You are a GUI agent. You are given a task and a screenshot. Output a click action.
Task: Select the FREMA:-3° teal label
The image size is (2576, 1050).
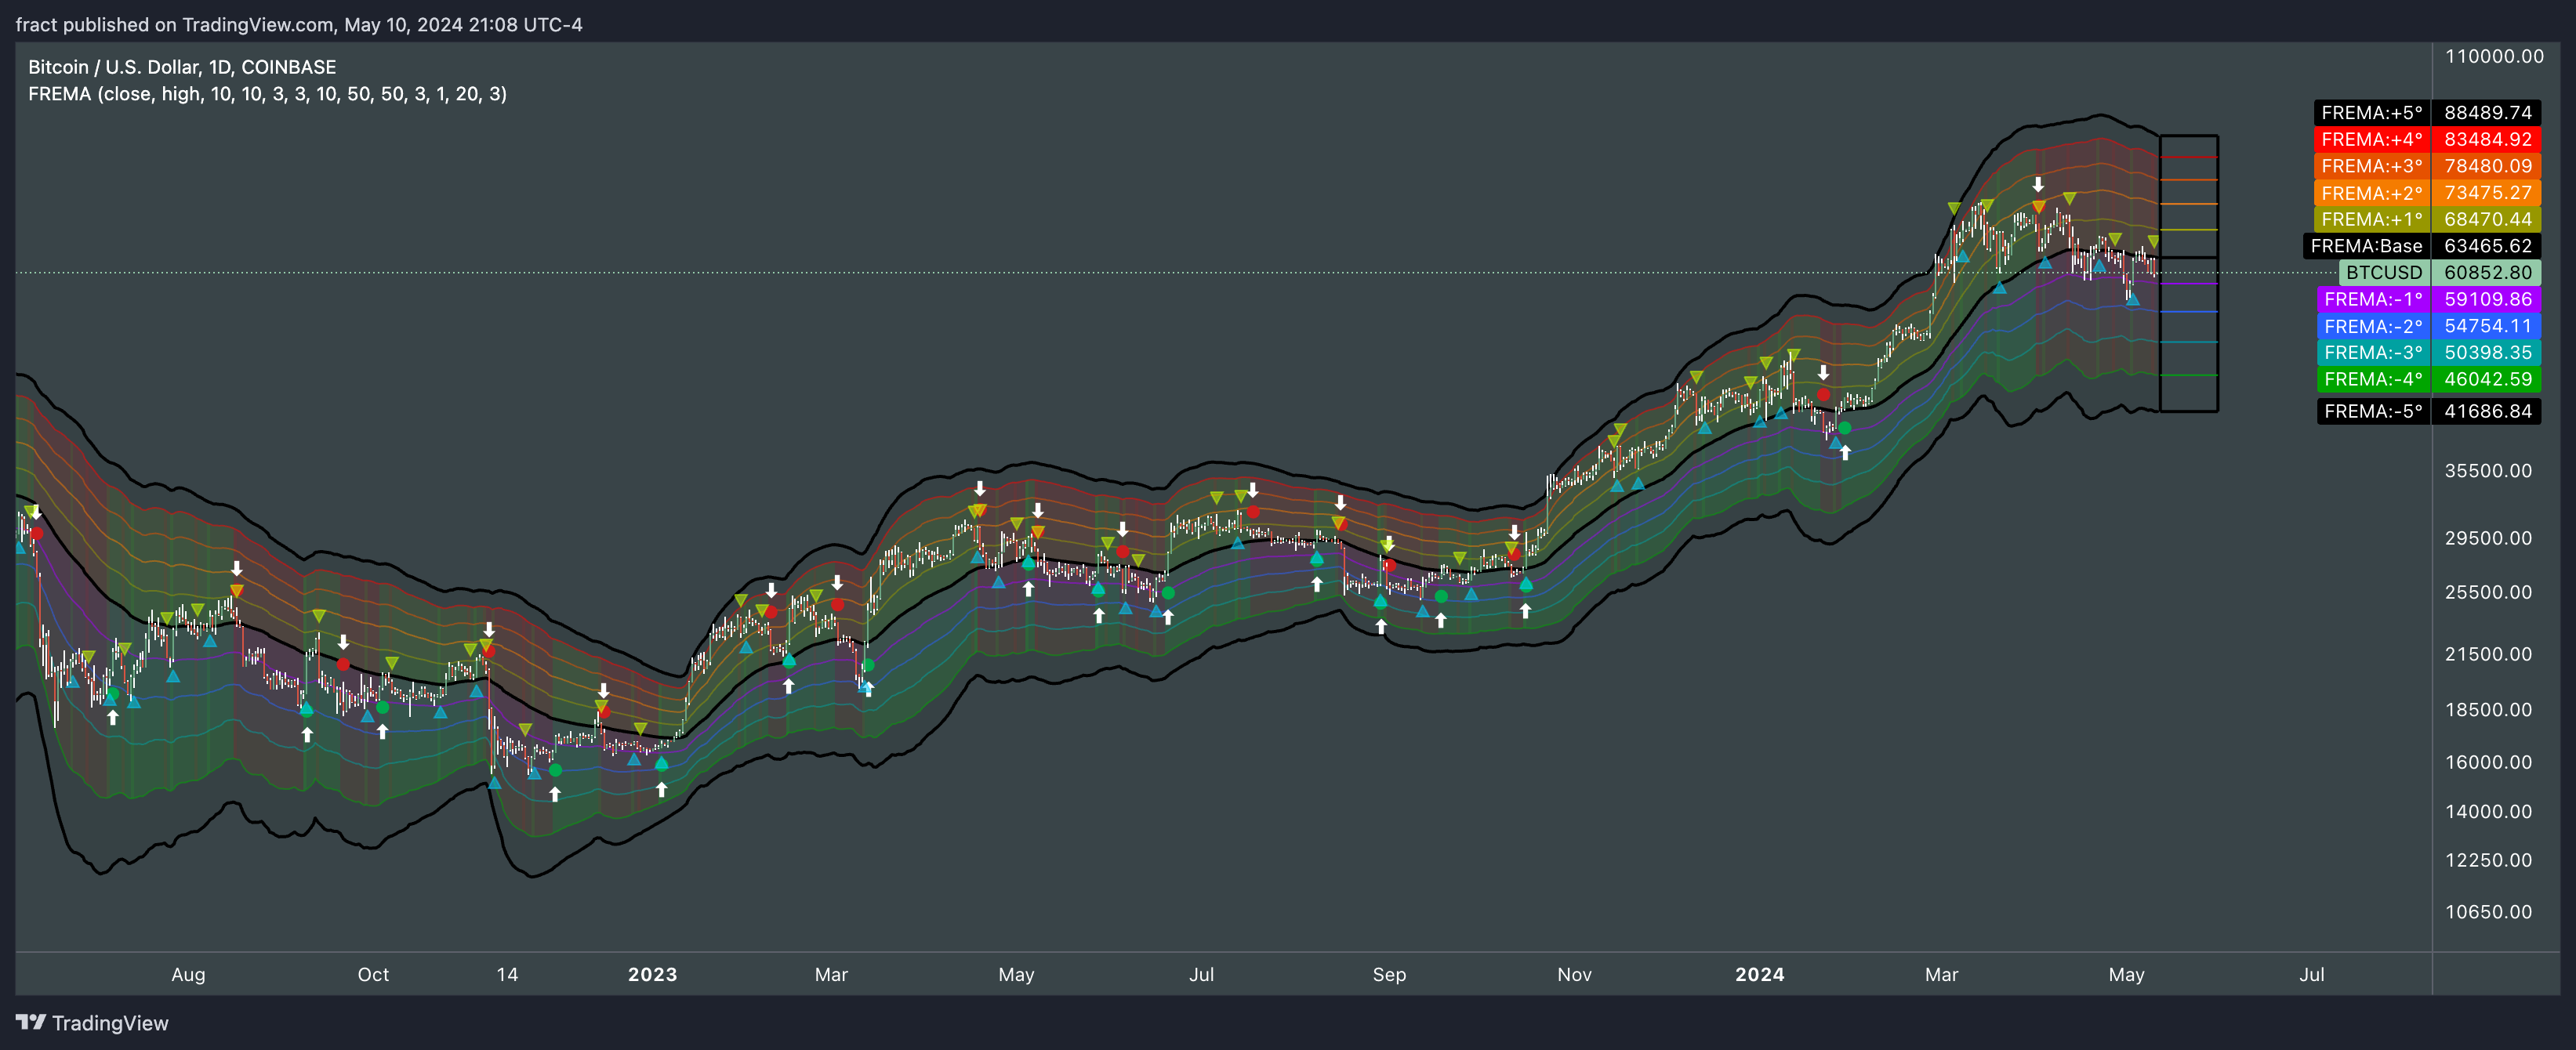coord(2374,352)
